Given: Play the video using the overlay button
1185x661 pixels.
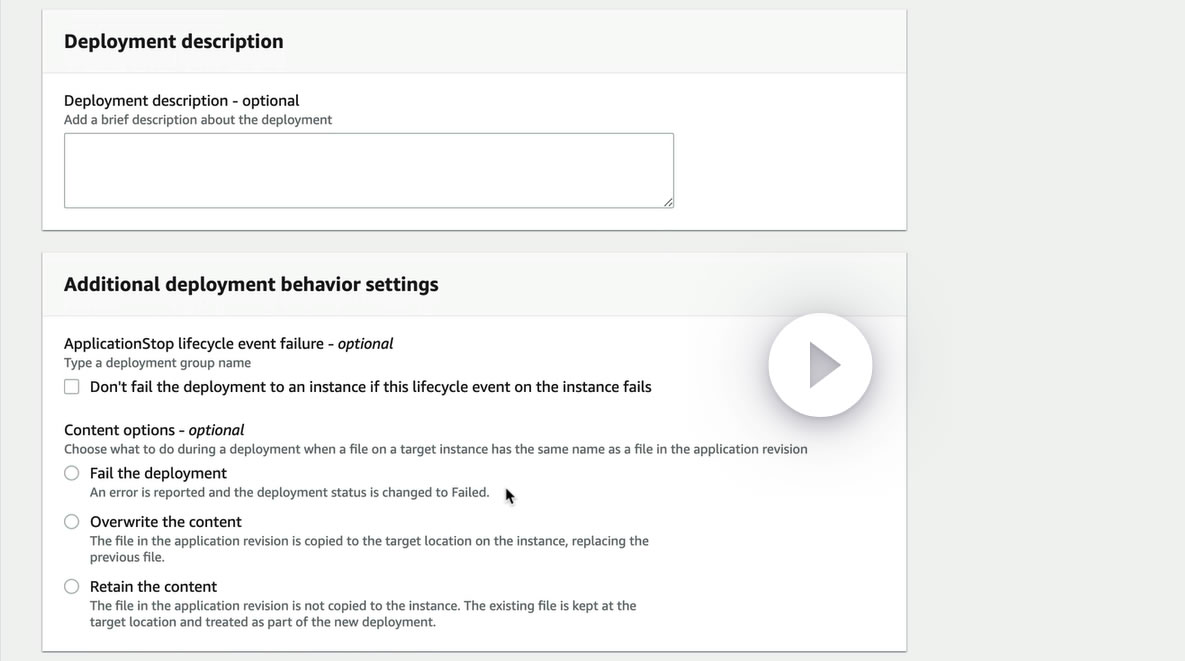Looking at the screenshot, I should pos(820,365).
